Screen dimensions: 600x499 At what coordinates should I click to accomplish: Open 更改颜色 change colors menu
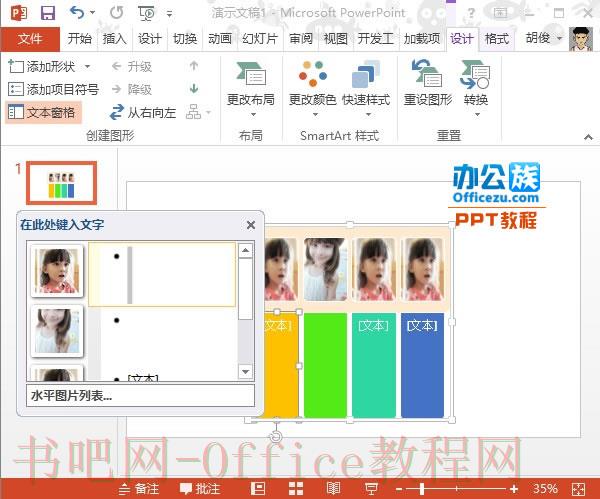click(x=313, y=89)
